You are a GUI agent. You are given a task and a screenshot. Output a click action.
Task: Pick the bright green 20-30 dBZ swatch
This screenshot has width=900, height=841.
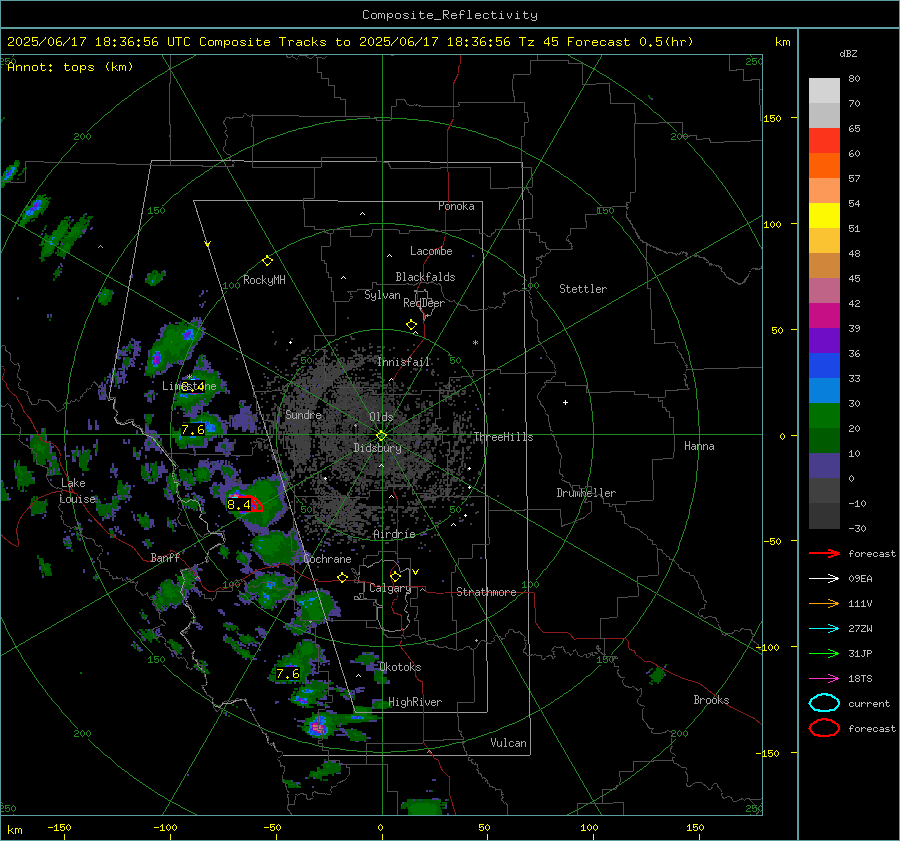point(824,416)
